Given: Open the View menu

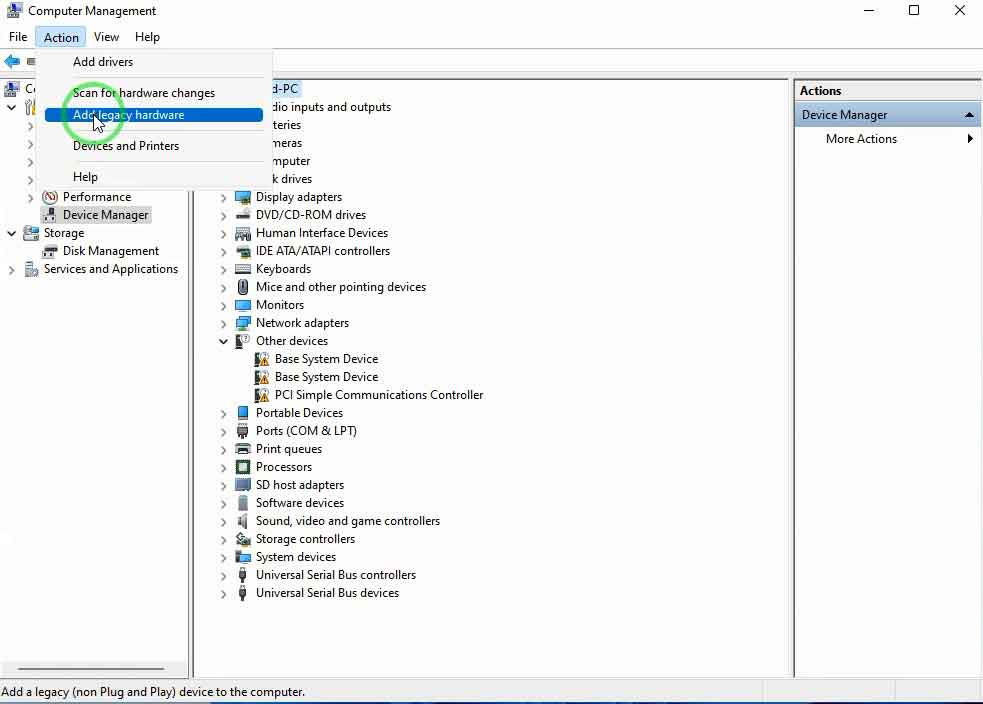Looking at the screenshot, I should [106, 37].
